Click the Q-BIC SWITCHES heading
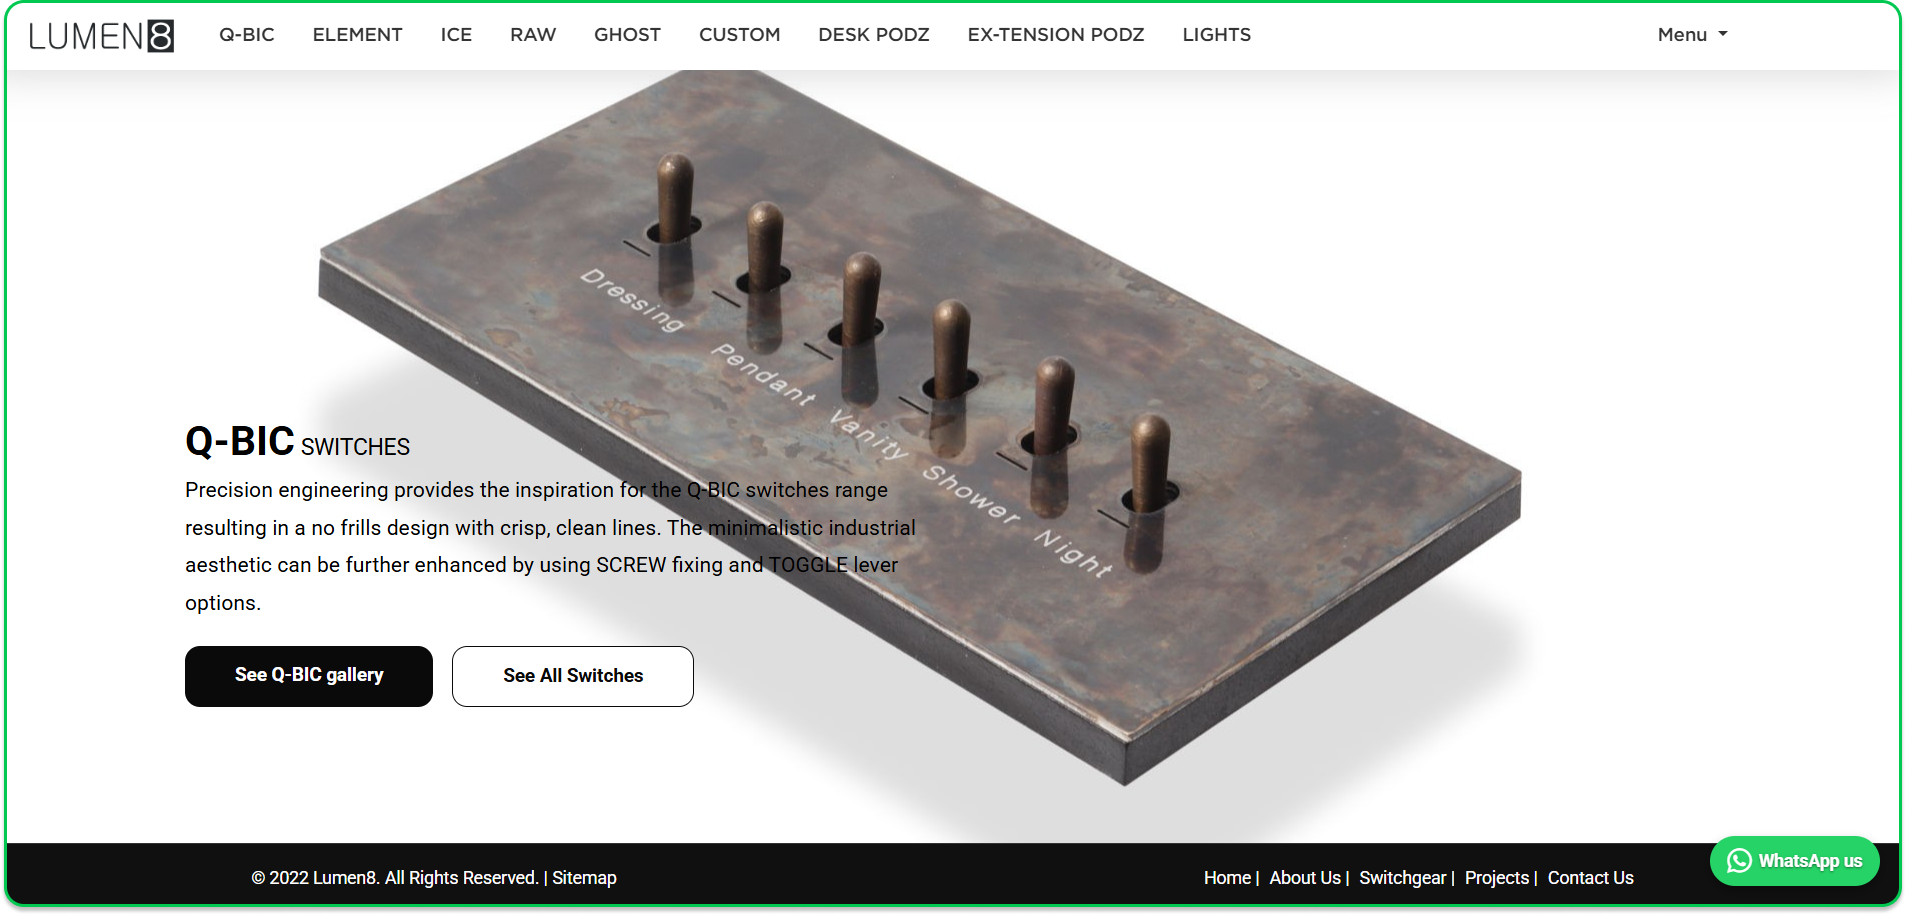The height and width of the screenshot is (915, 1906). (297, 442)
